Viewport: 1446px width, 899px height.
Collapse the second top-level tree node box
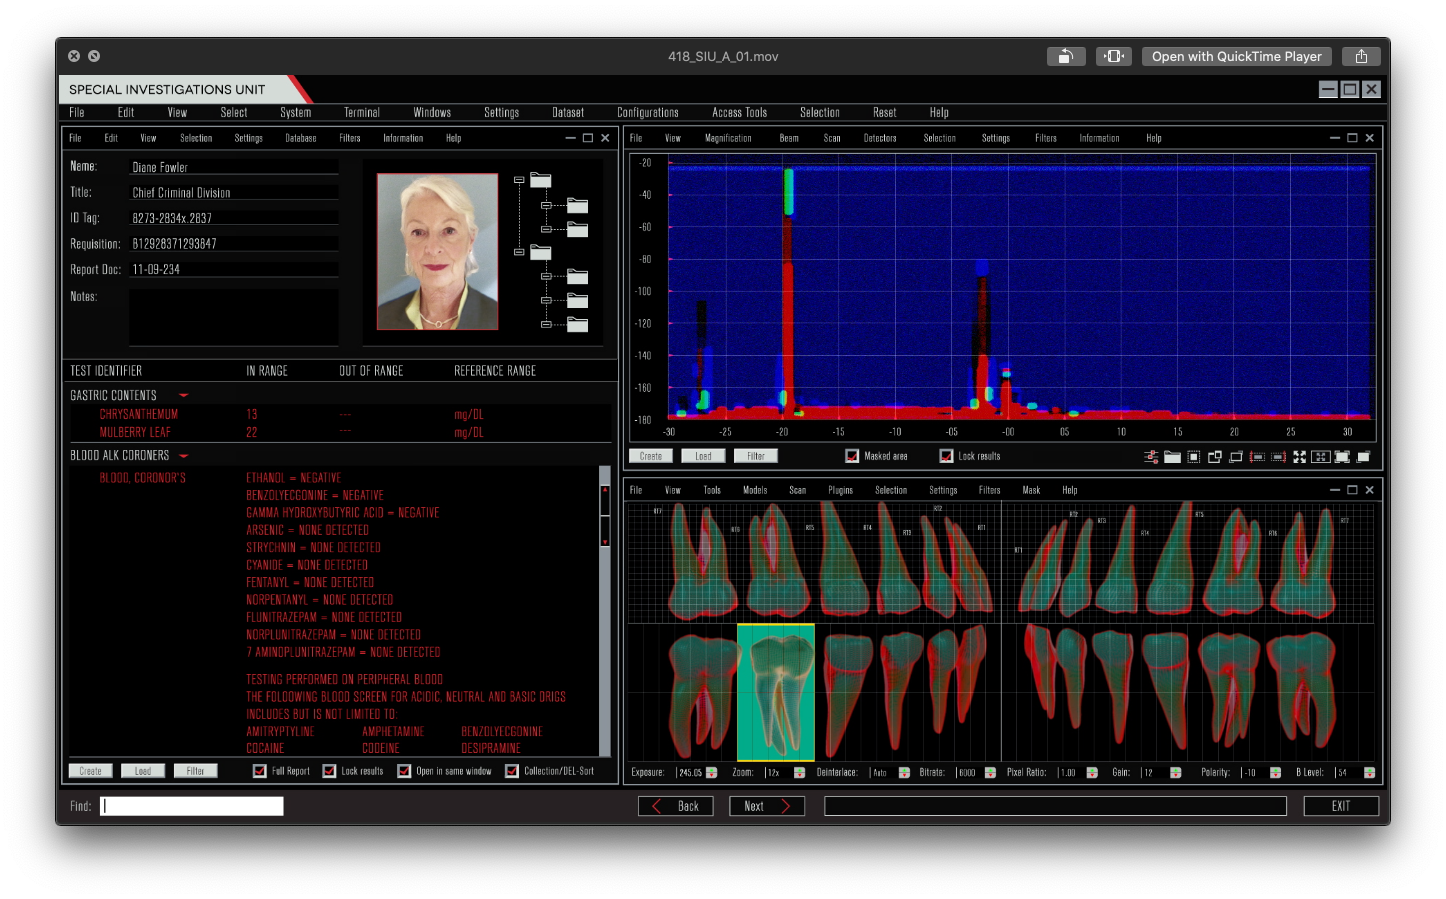(519, 252)
